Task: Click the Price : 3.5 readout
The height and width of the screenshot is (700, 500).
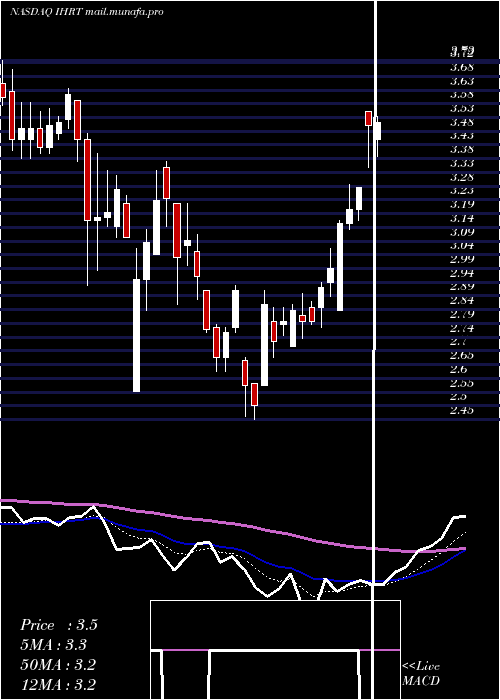Action: (x=59, y=625)
